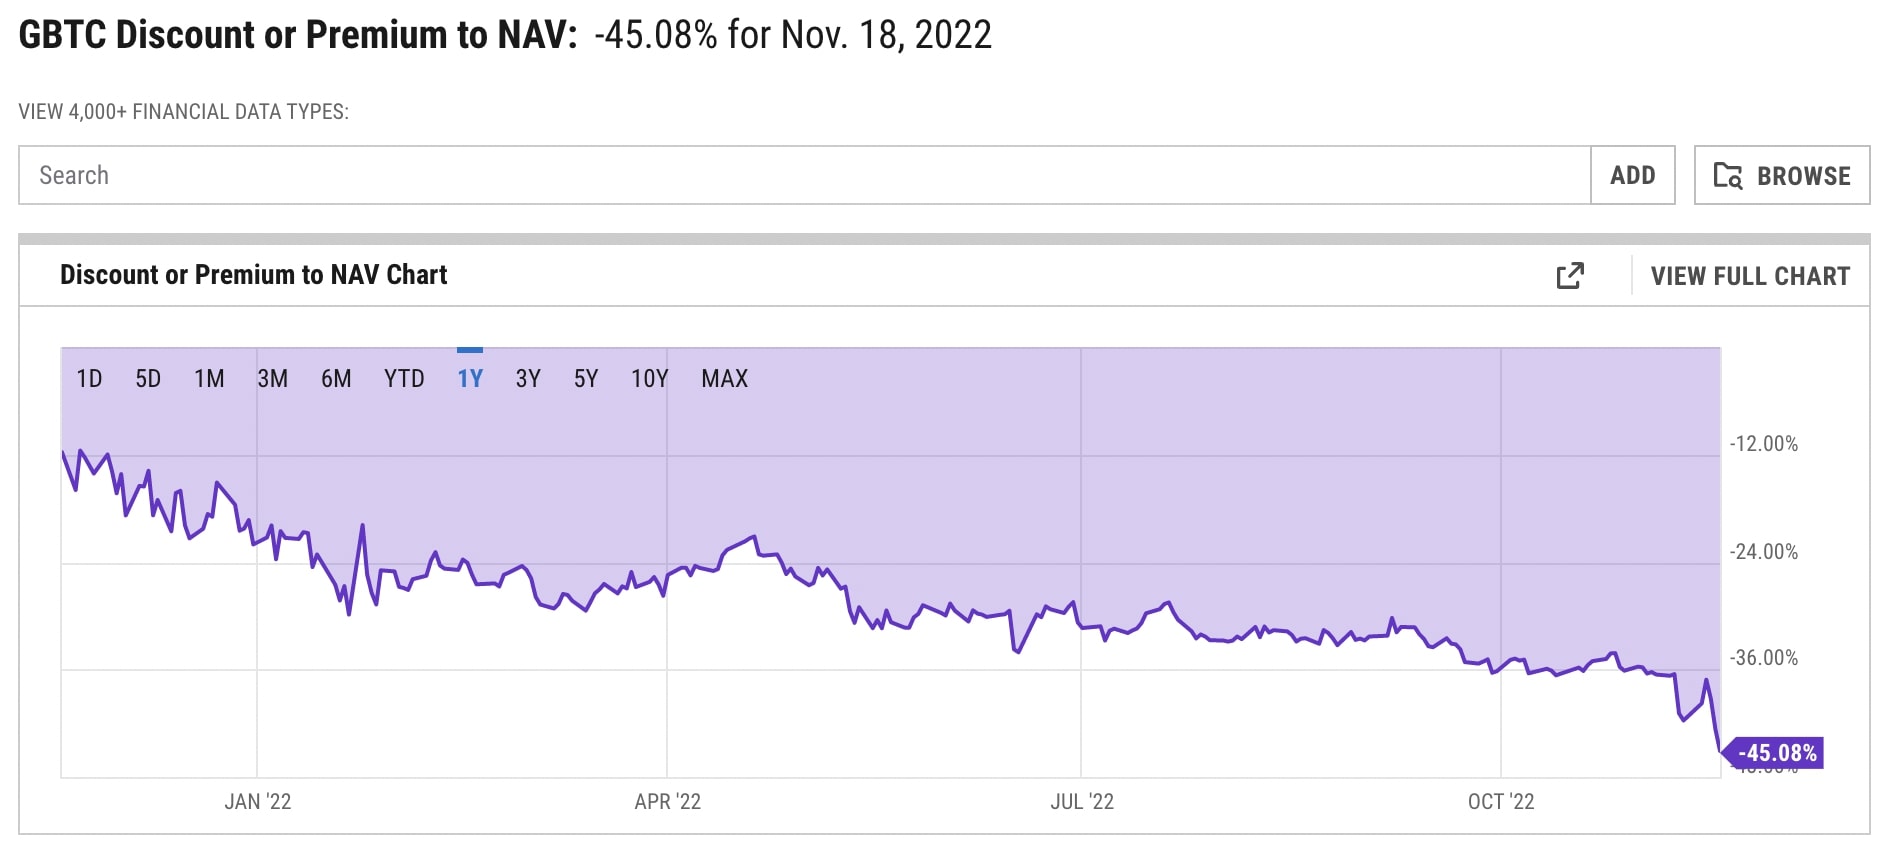Open VIEW FULL CHART link
This screenshot has height=850, width=1886.
(1750, 276)
